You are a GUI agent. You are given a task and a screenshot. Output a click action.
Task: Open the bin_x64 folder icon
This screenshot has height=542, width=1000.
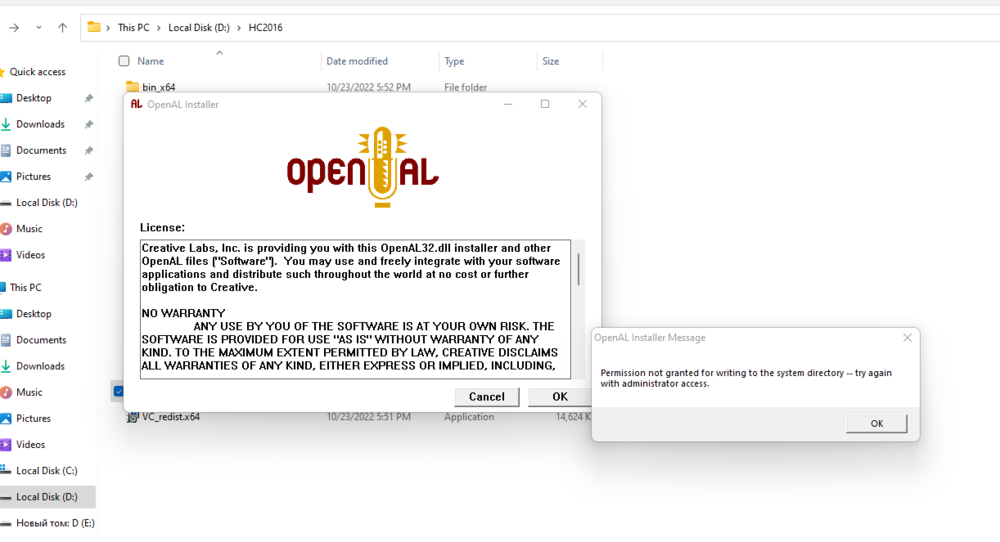point(132,87)
